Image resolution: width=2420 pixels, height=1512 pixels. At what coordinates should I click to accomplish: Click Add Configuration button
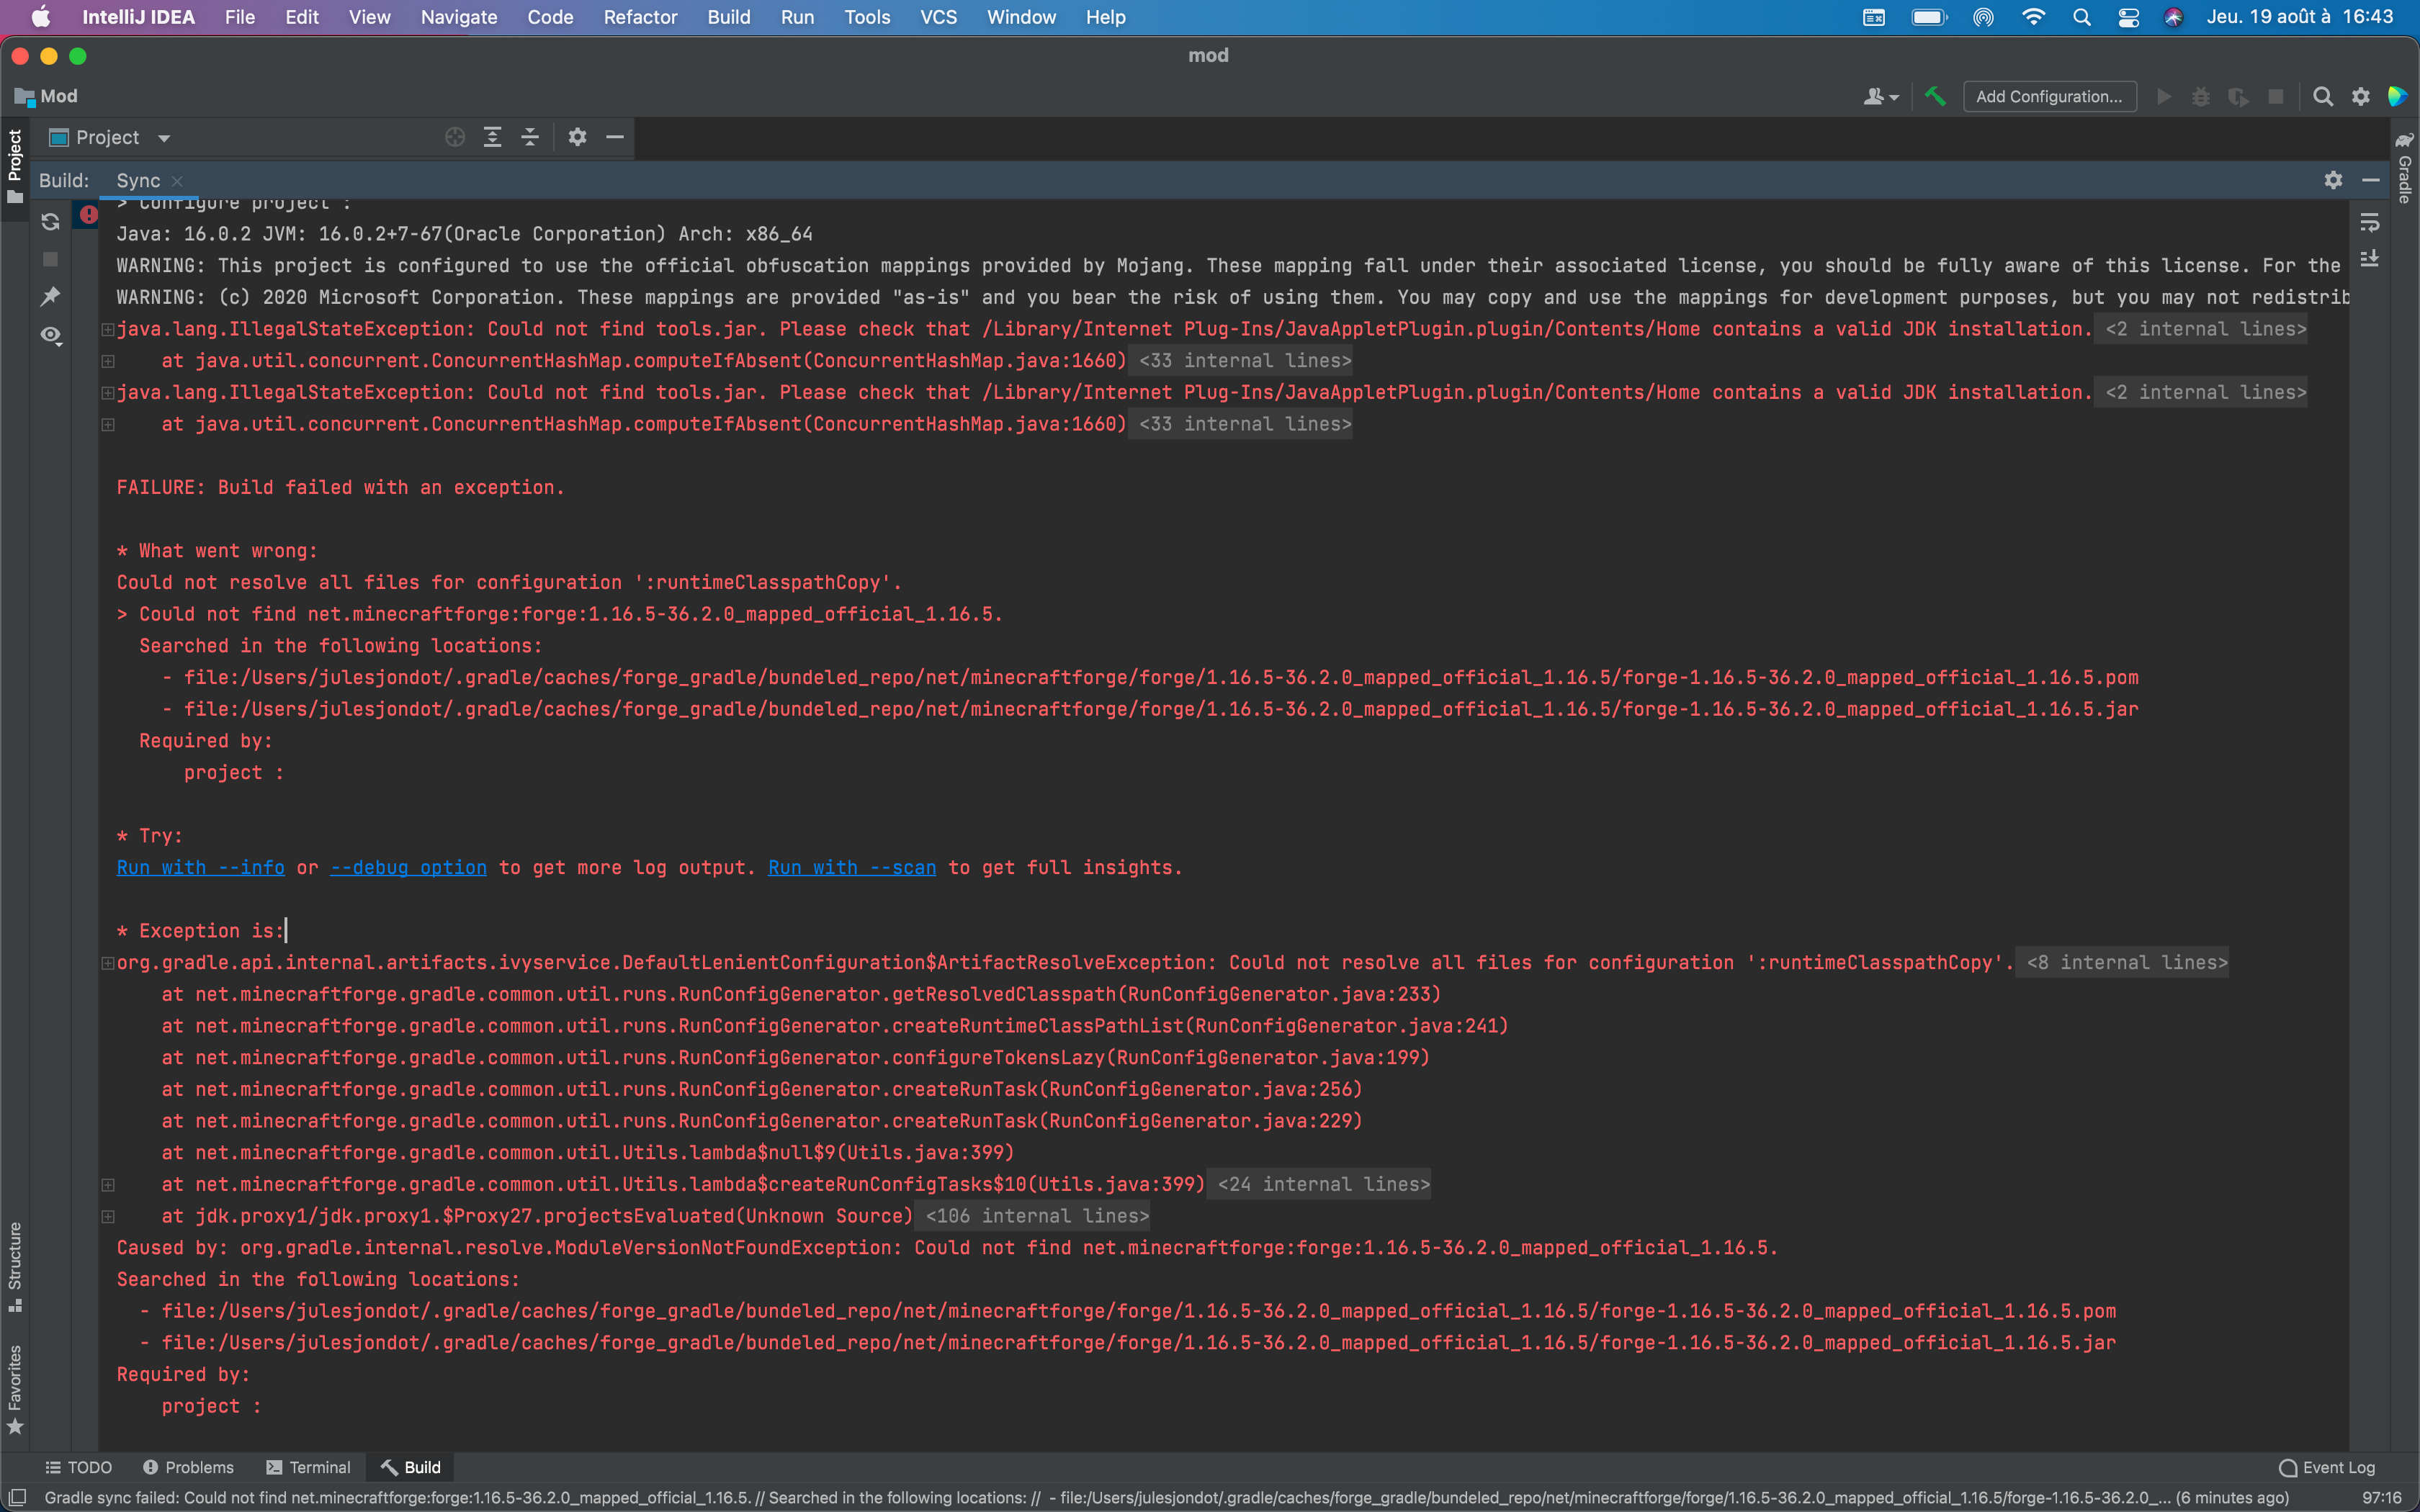[2049, 96]
